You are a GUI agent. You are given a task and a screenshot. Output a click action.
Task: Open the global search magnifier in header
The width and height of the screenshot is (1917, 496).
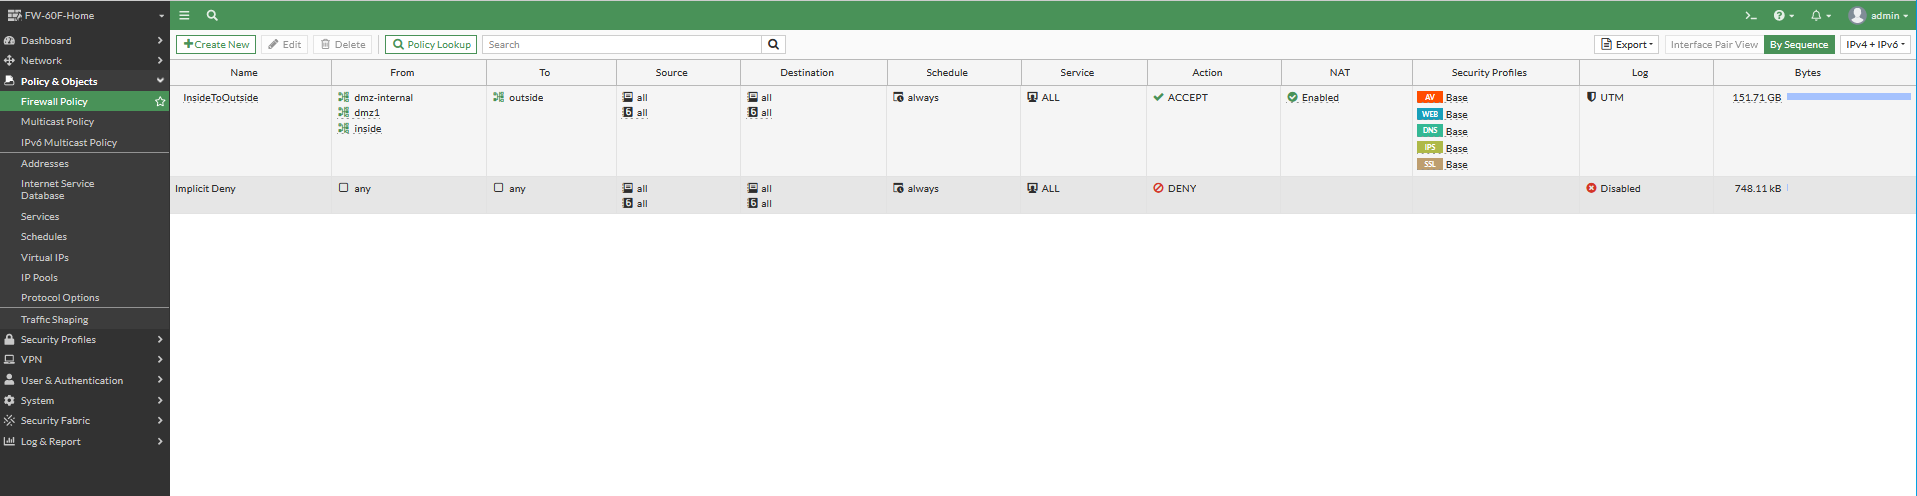[x=212, y=15]
